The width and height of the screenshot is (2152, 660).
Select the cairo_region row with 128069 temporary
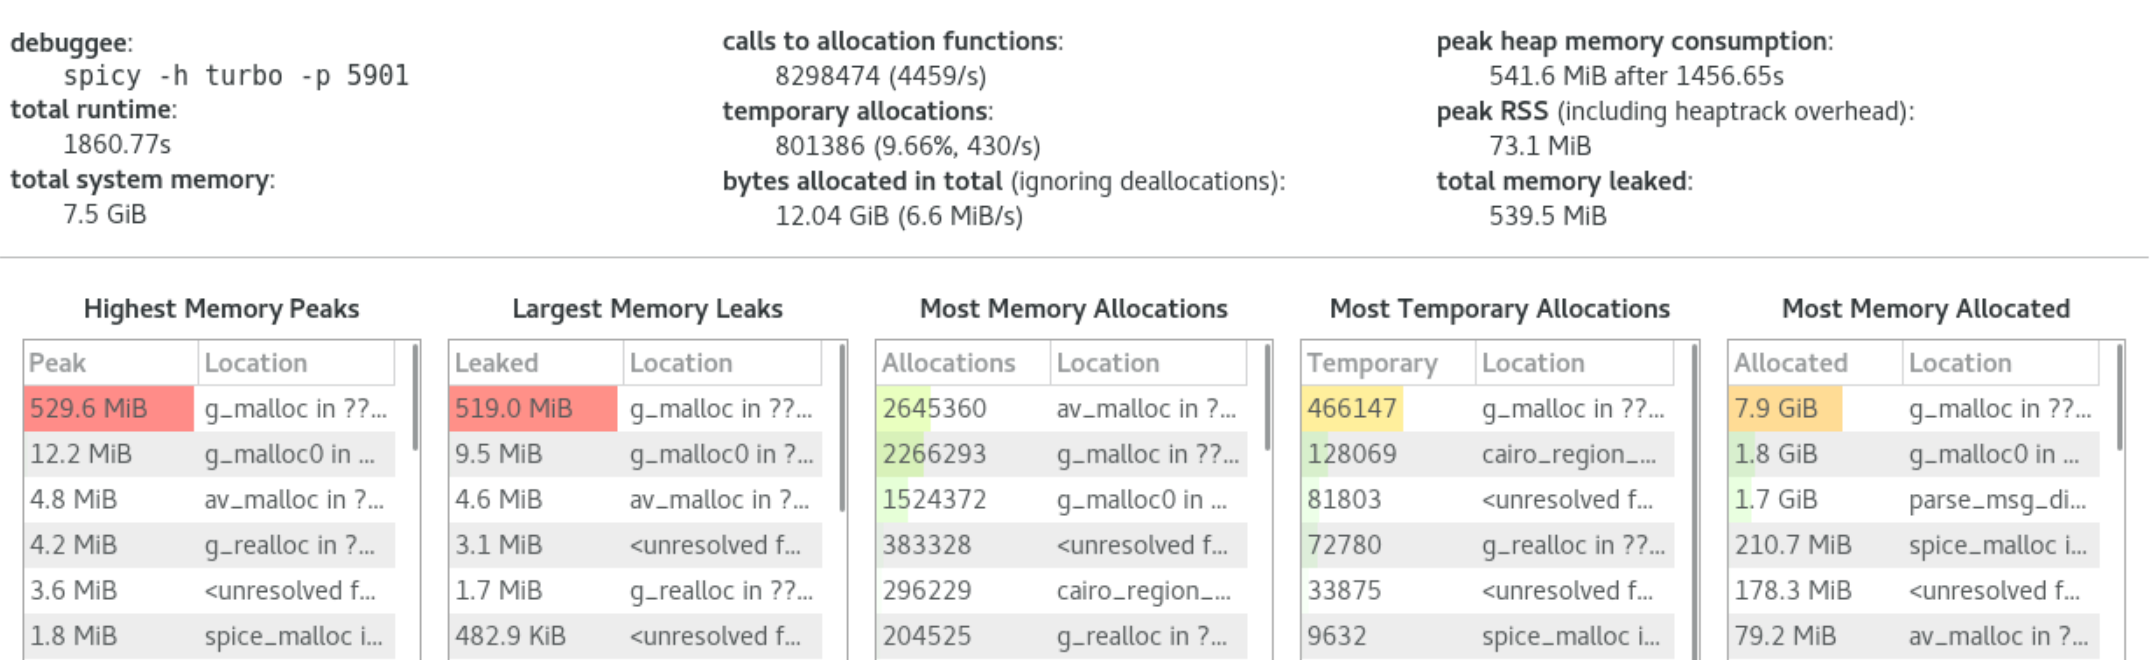tap(1488, 454)
